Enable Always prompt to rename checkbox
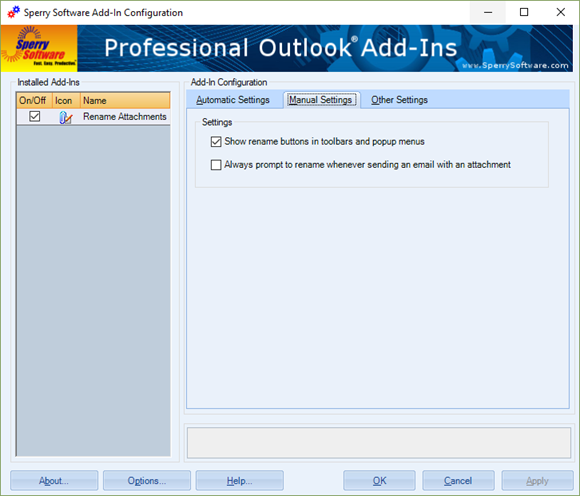580x496 pixels. pyautogui.click(x=216, y=165)
